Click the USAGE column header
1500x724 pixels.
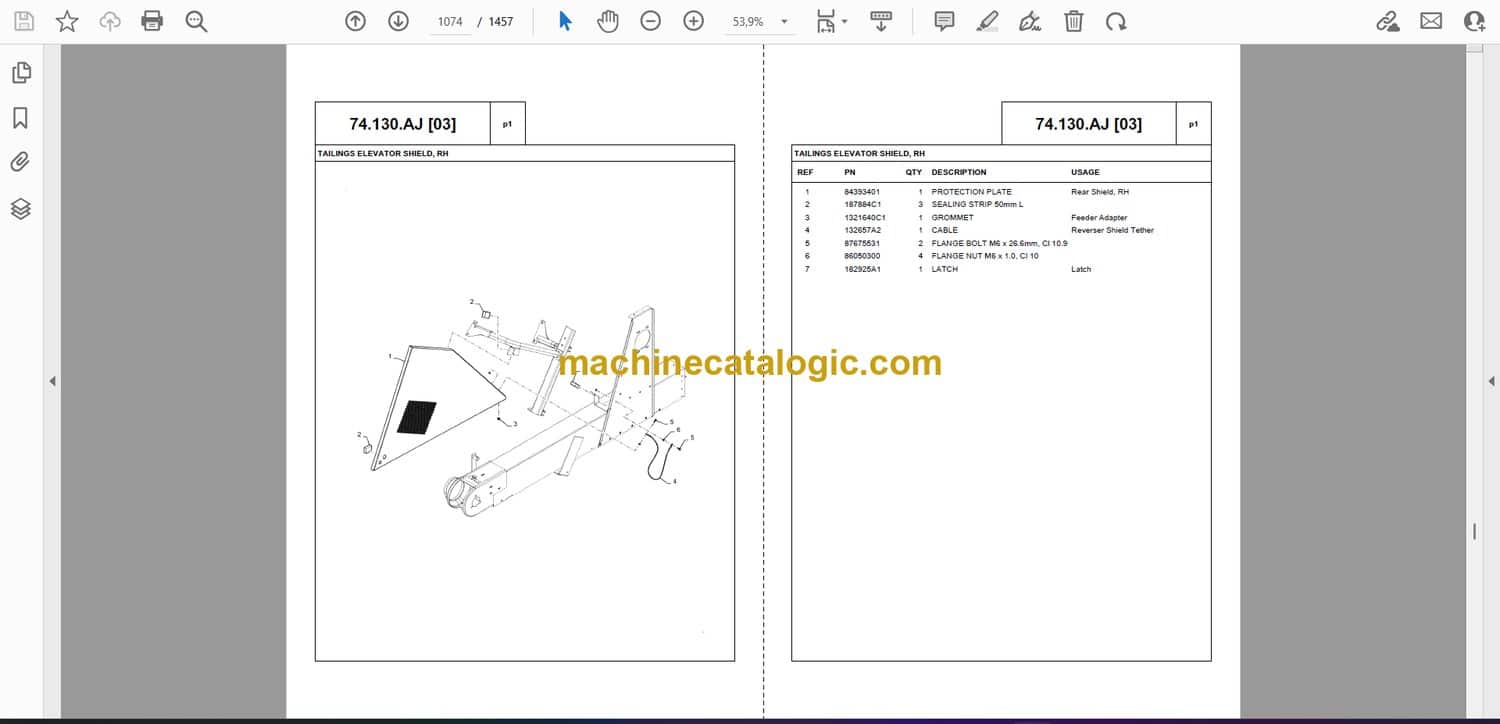[1085, 173]
